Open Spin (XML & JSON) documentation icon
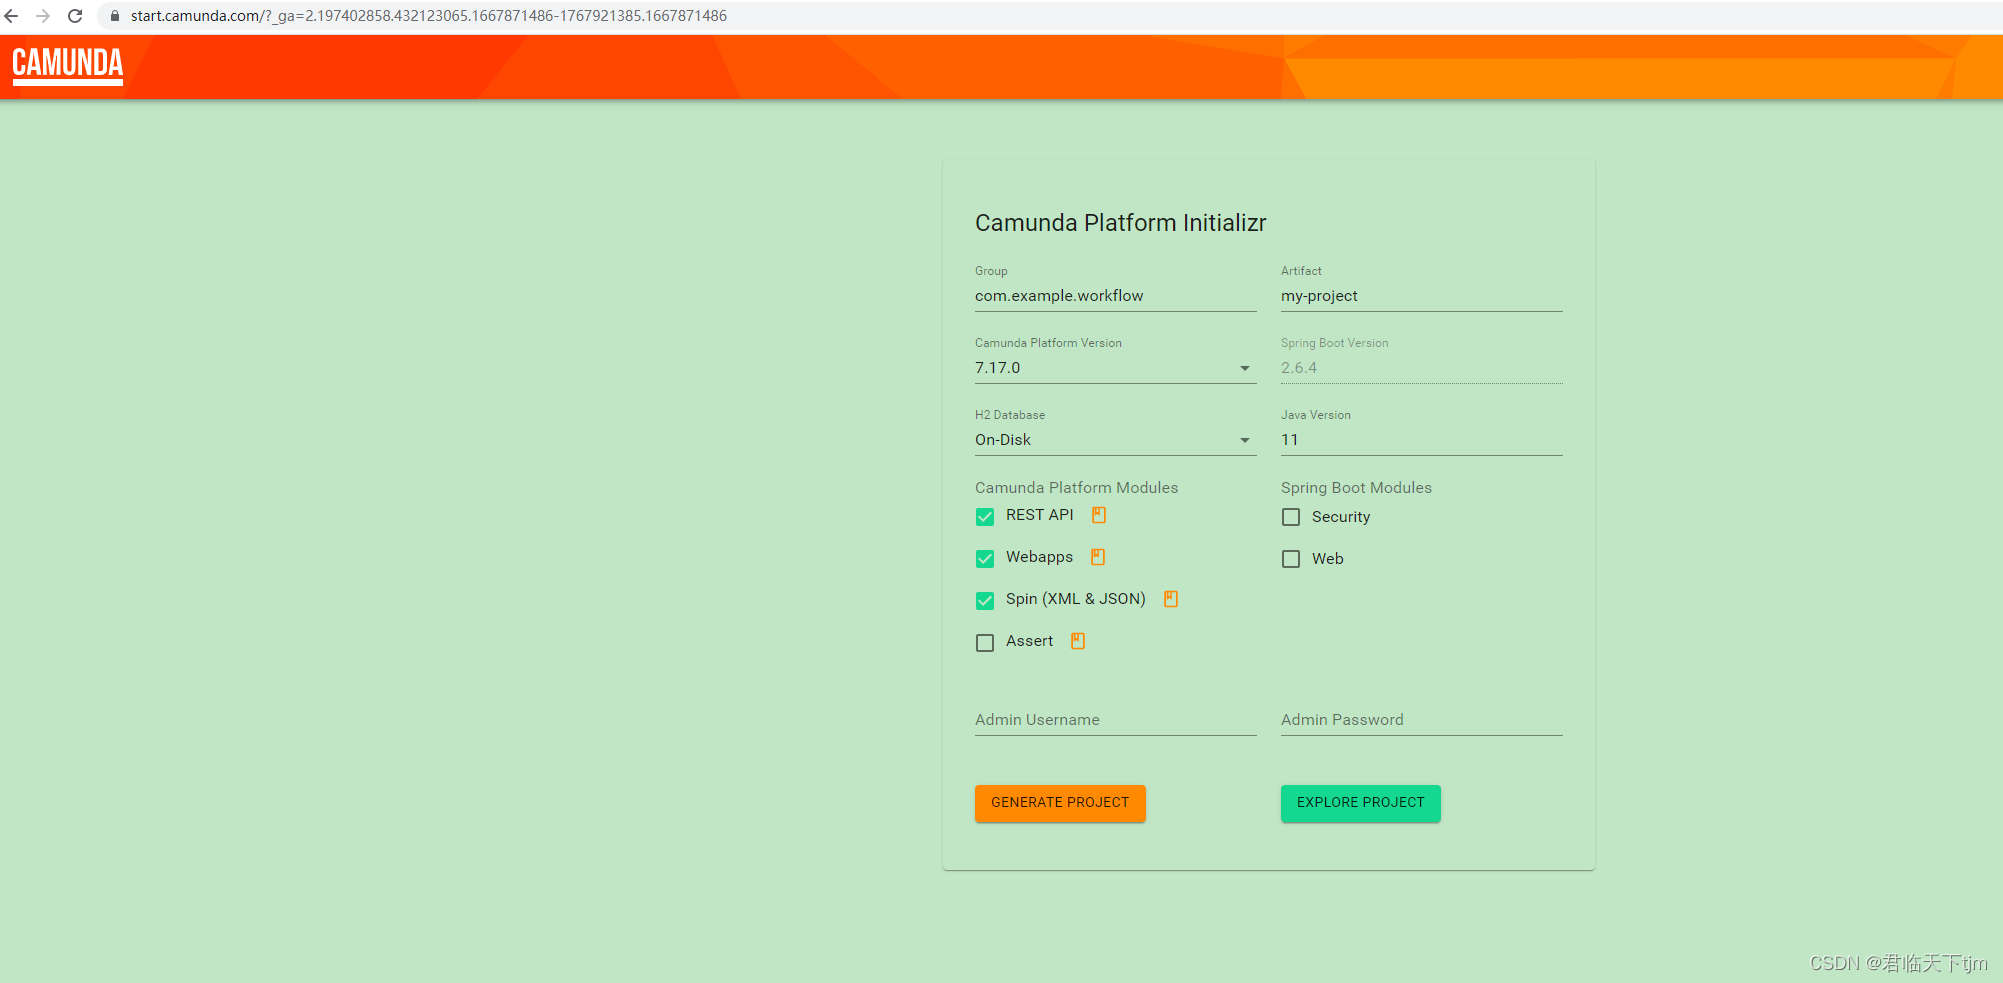 click(x=1170, y=598)
